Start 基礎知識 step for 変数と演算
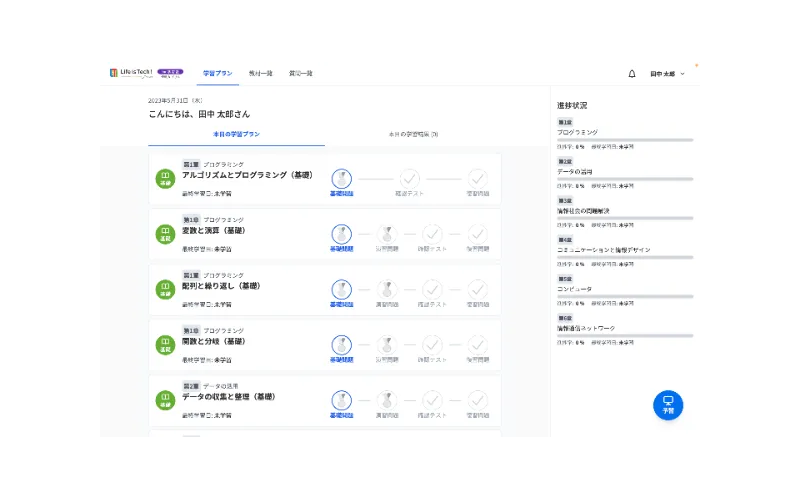Image resolution: width=800 pixels, height=500 pixels. pos(341,234)
